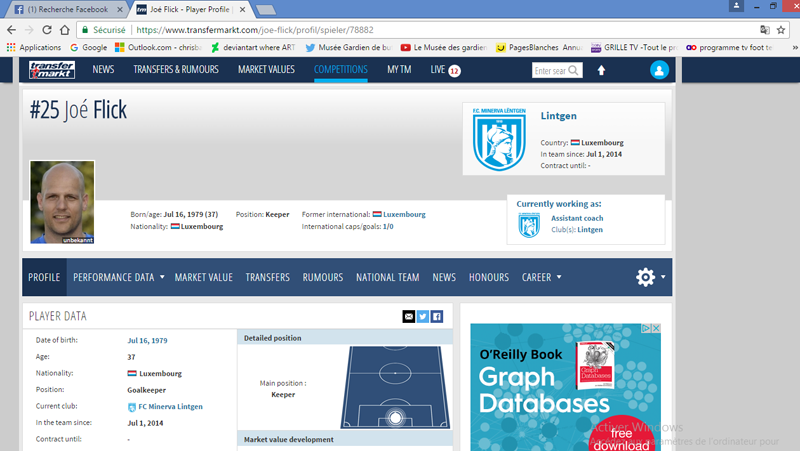Viewport: 800px width, 451px height.
Task: Click the upward arrow icon in Transfermarkt header
Action: coord(602,70)
